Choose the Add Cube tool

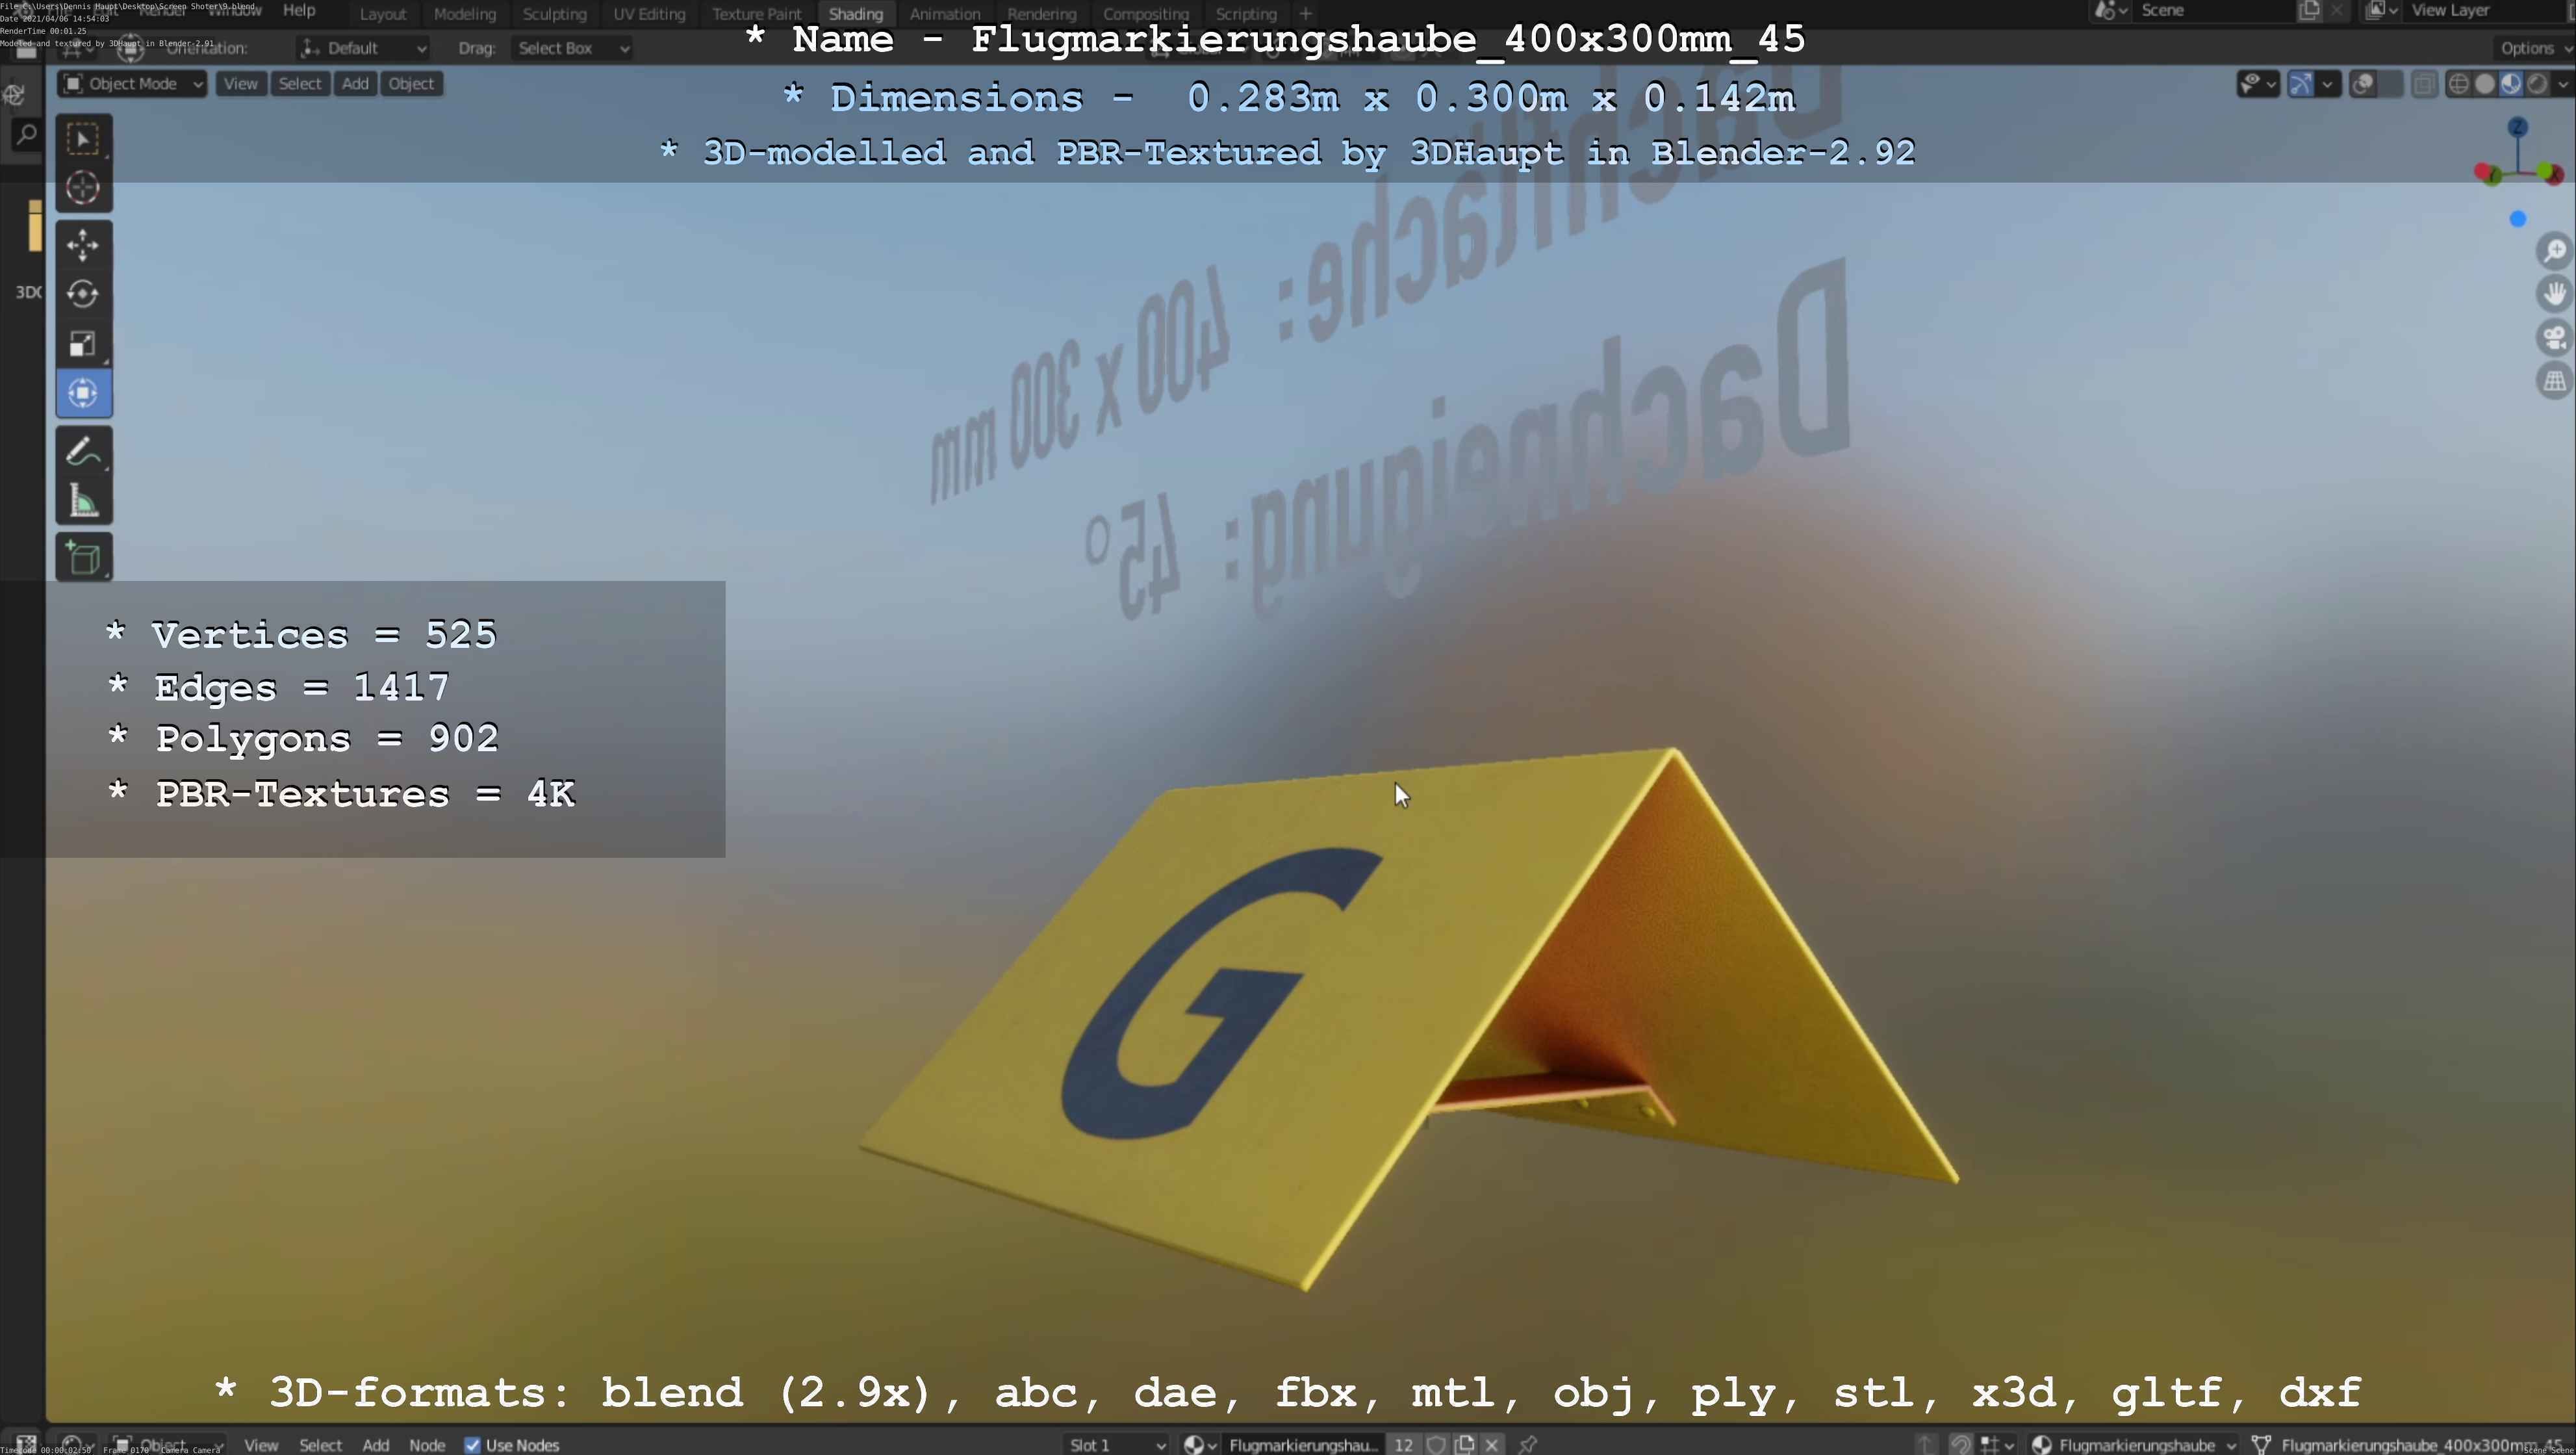[83, 558]
